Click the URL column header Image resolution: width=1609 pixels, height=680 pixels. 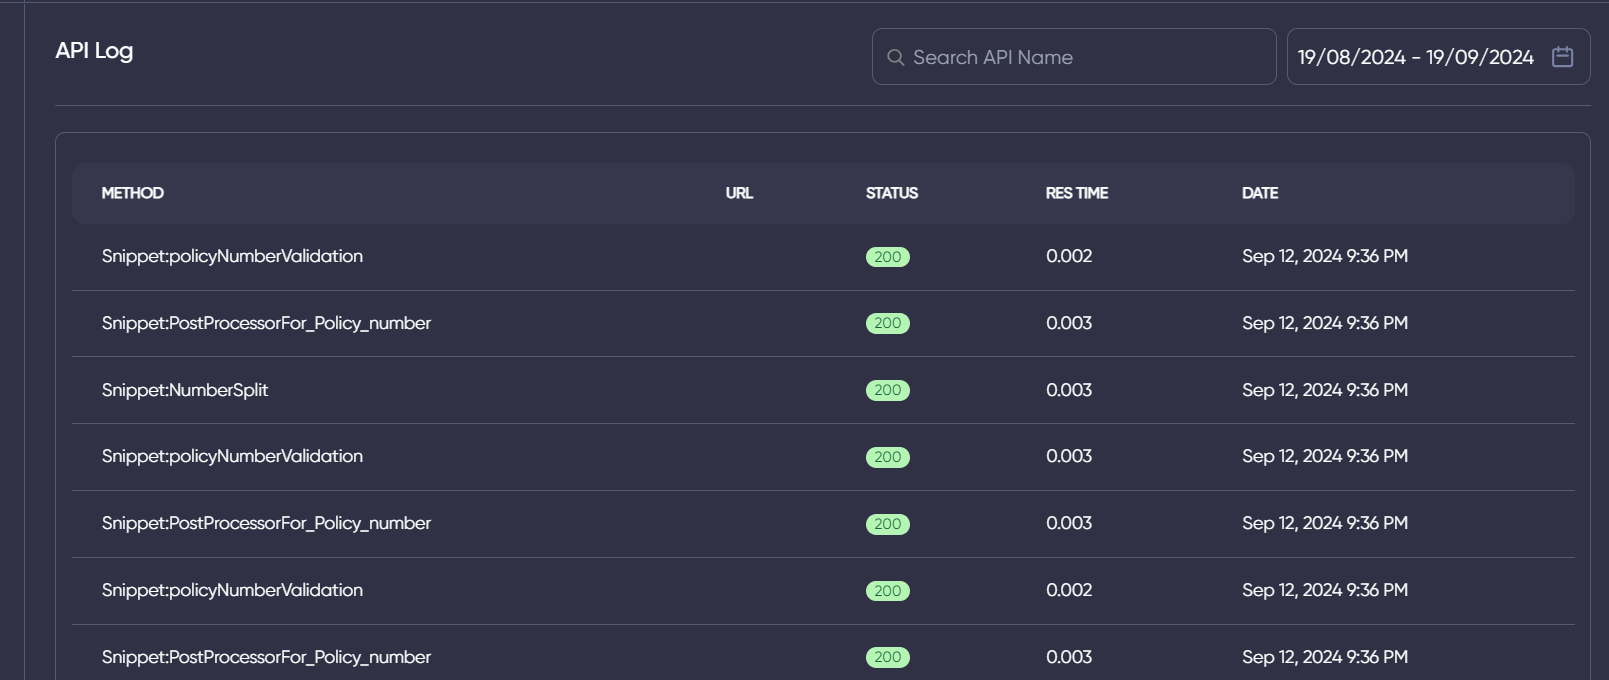pyautogui.click(x=739, y=193)
